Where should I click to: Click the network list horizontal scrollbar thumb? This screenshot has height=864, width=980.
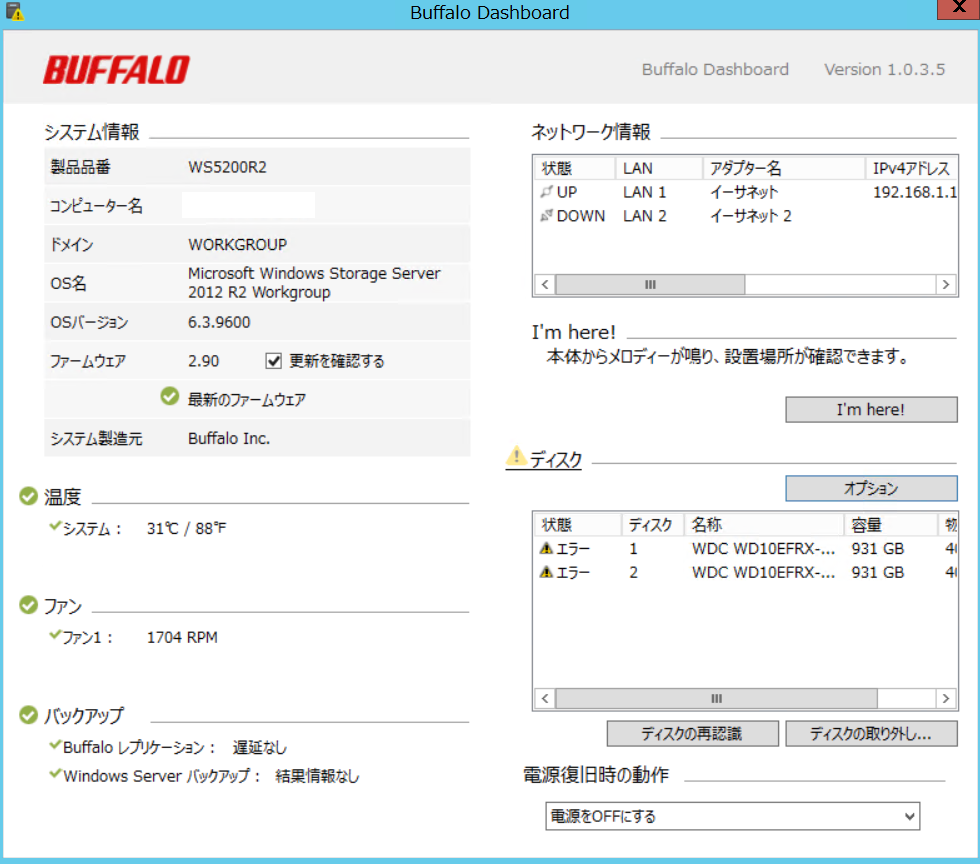pos(650,284)
